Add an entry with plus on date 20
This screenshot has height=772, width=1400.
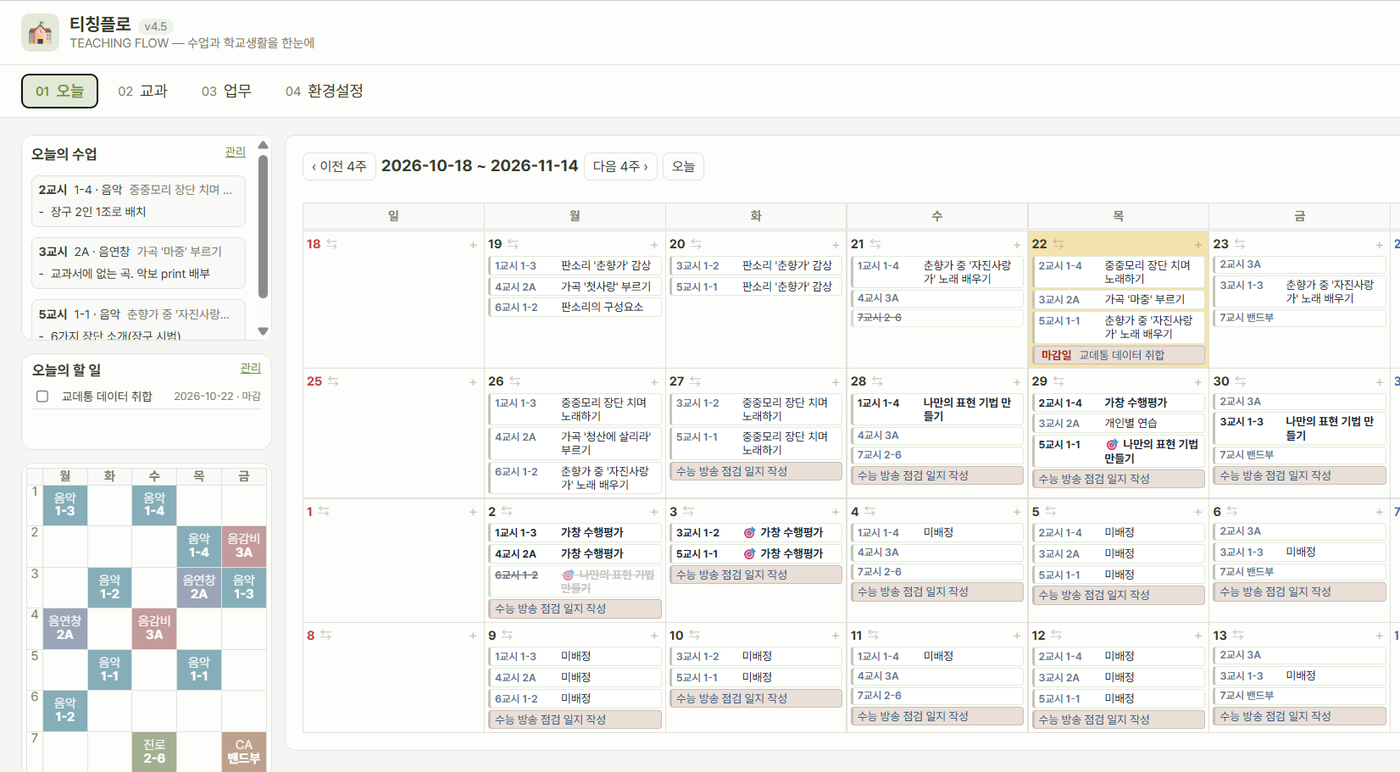click(x=836, y=245)
